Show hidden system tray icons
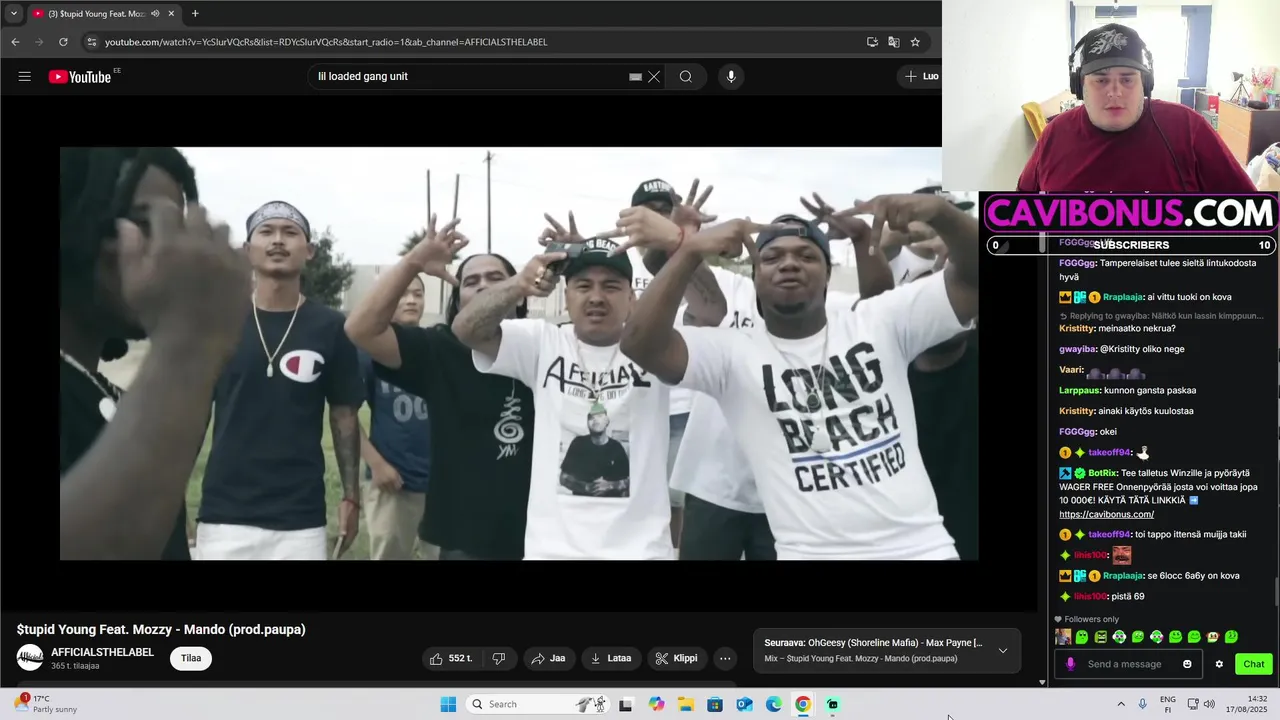This screenshot has width=1280, height=720. (1121, 704)
